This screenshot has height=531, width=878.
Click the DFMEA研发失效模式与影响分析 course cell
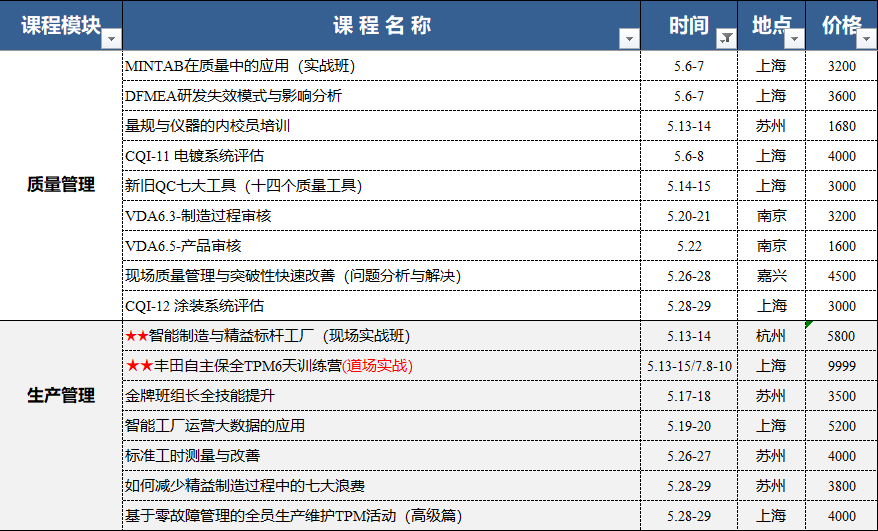coord(381,96)
